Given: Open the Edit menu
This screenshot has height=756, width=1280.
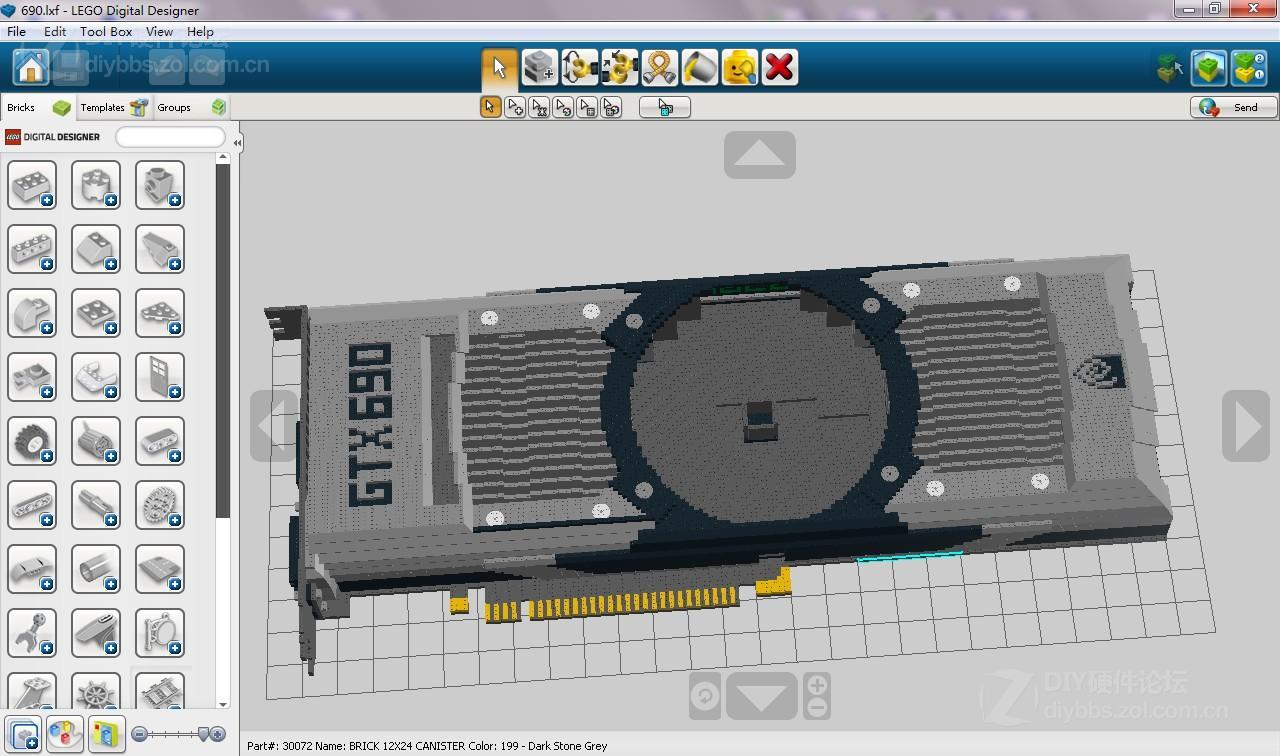Looking at the screenshot, I should [55, 31].
